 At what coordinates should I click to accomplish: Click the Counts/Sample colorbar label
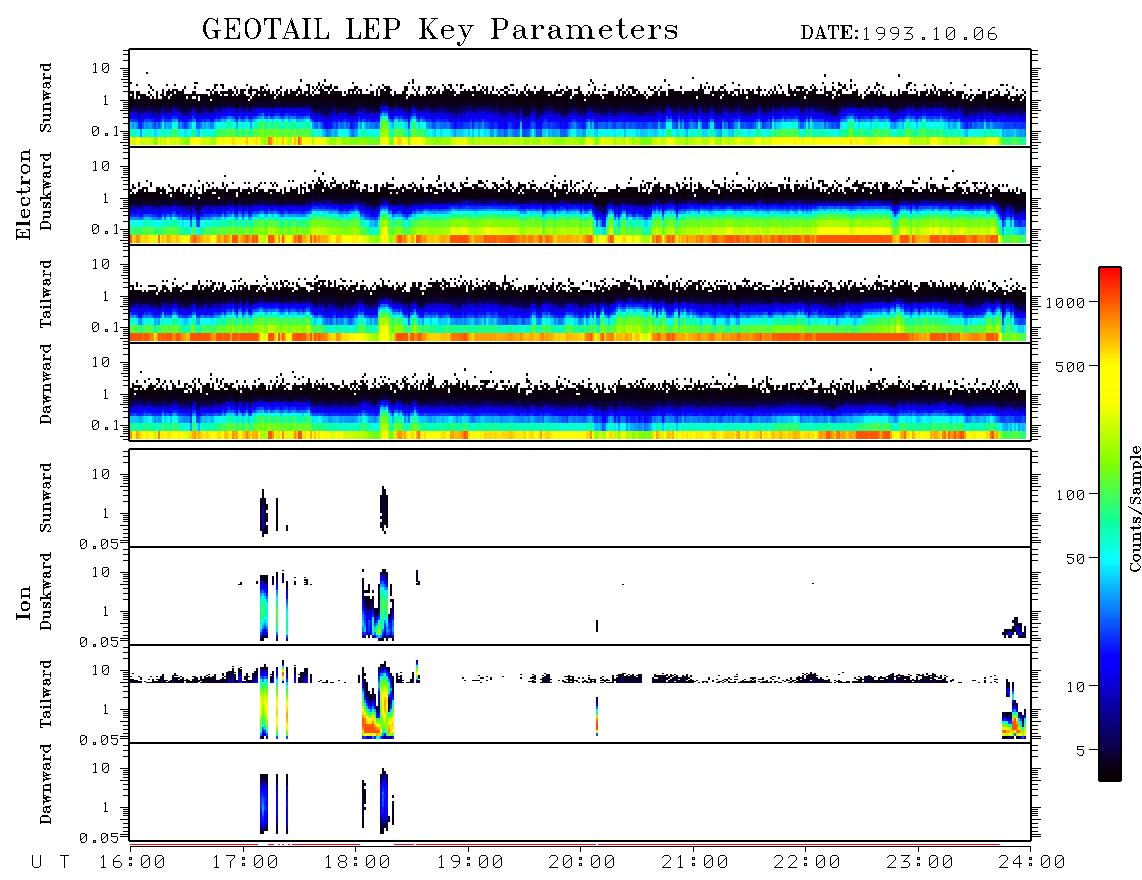coord(1134,508)
